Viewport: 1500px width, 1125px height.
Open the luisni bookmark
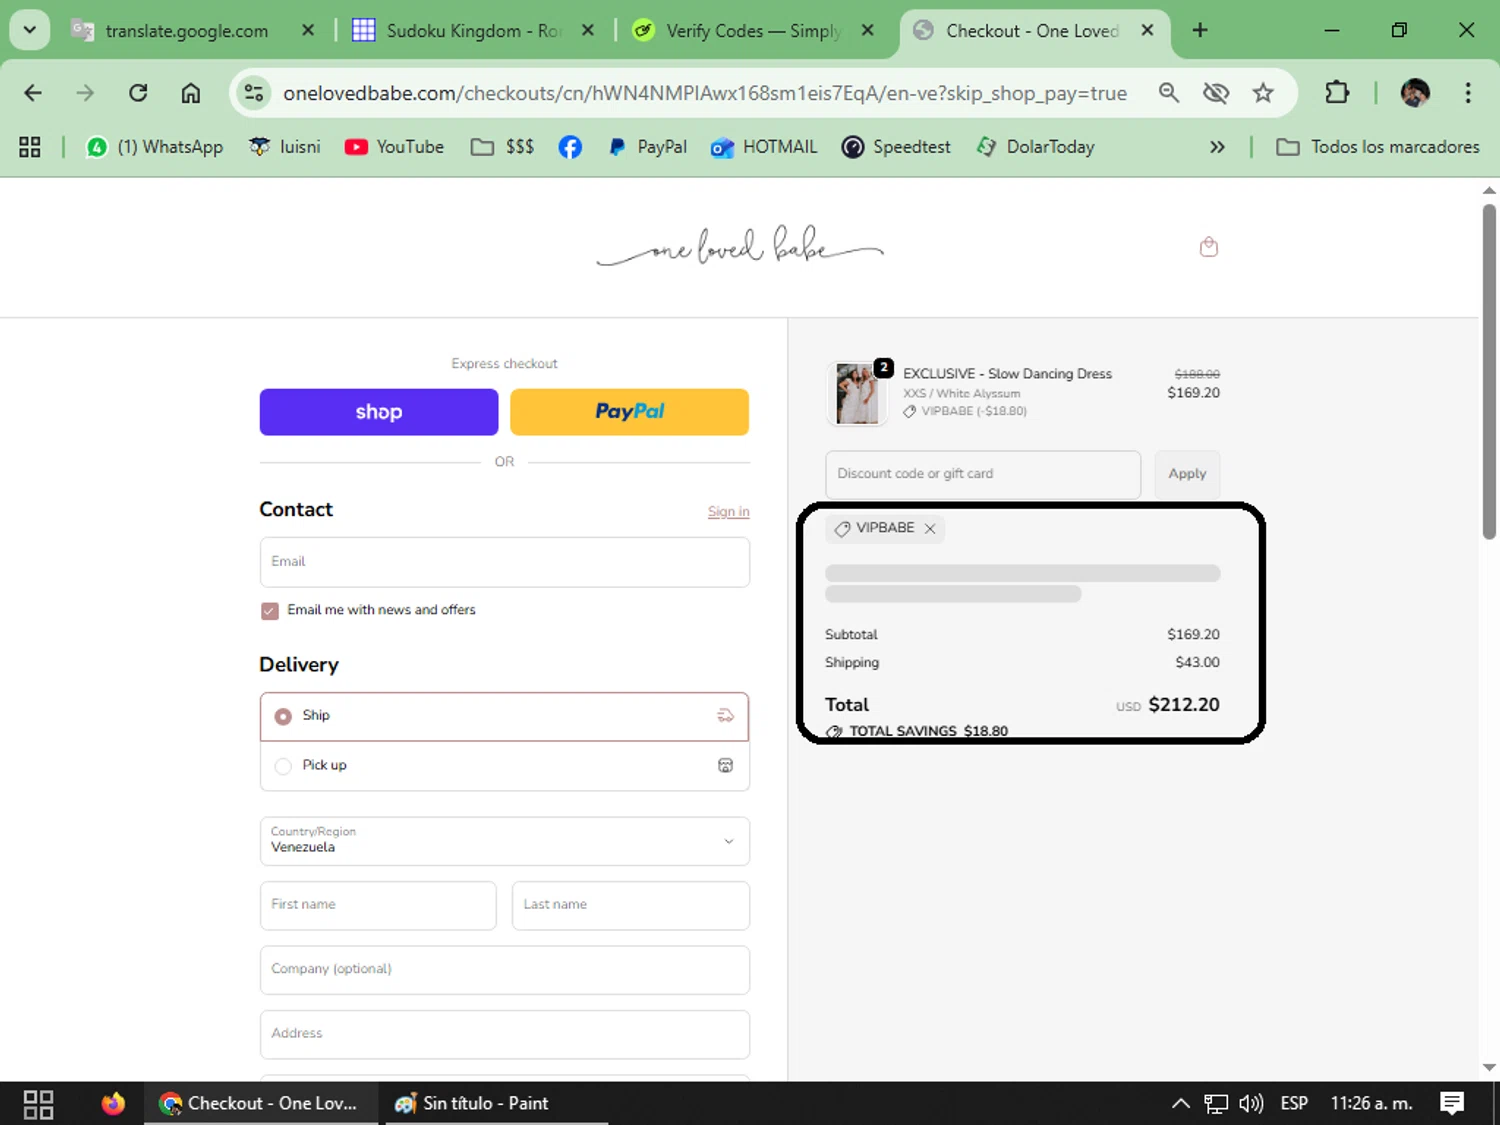285,147
